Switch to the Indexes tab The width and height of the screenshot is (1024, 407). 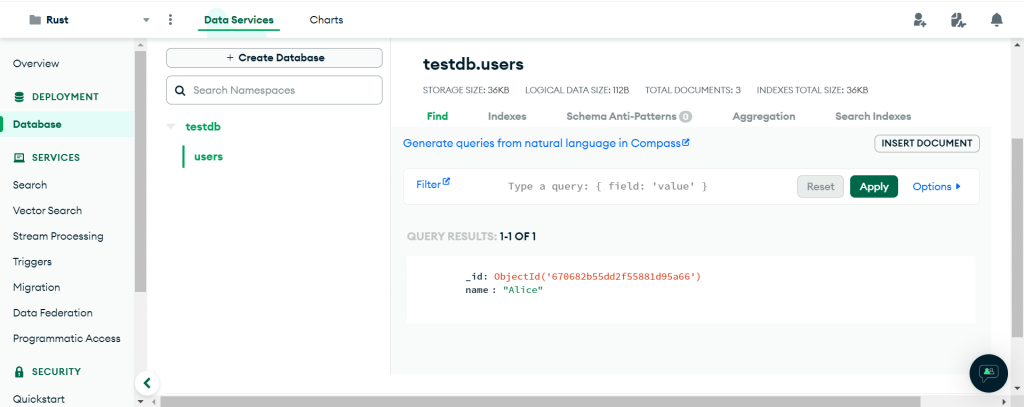(507, 116)
